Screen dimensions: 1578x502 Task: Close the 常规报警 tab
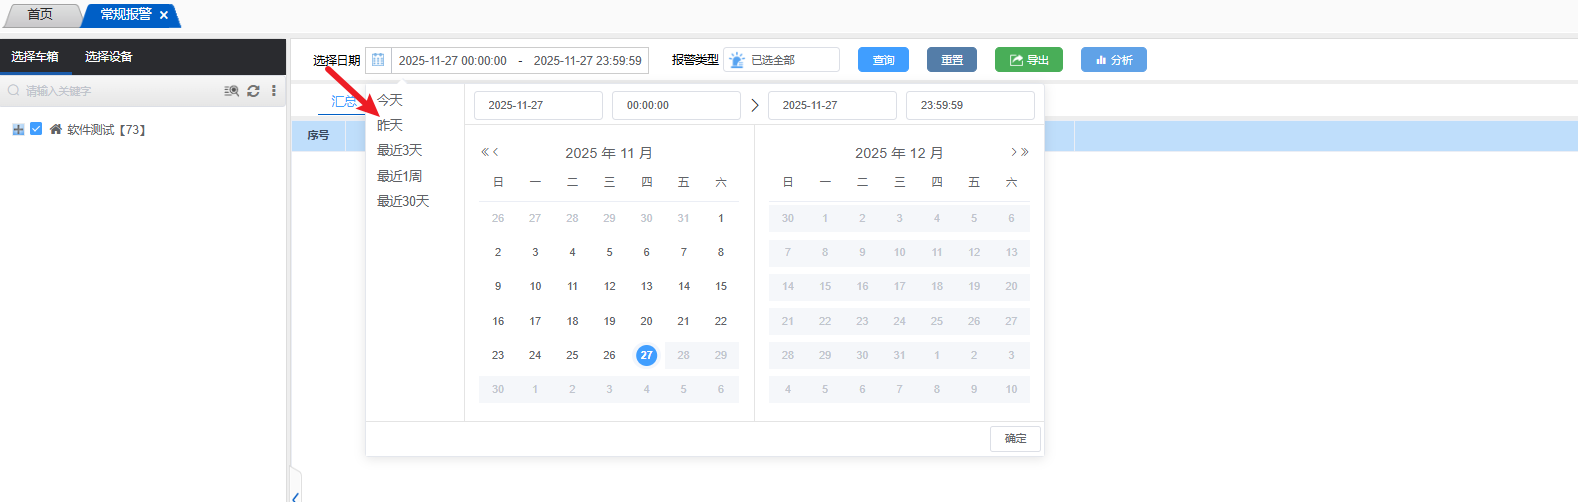click(x=164, y=15)
